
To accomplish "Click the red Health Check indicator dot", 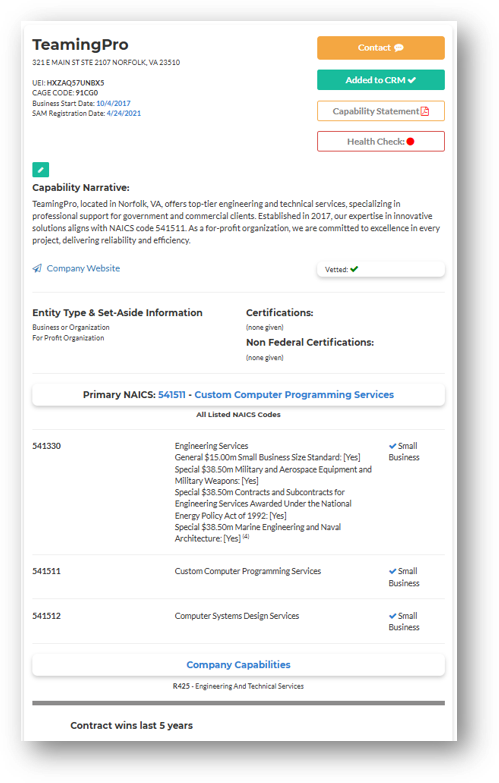I will click(x=411, y=141).
